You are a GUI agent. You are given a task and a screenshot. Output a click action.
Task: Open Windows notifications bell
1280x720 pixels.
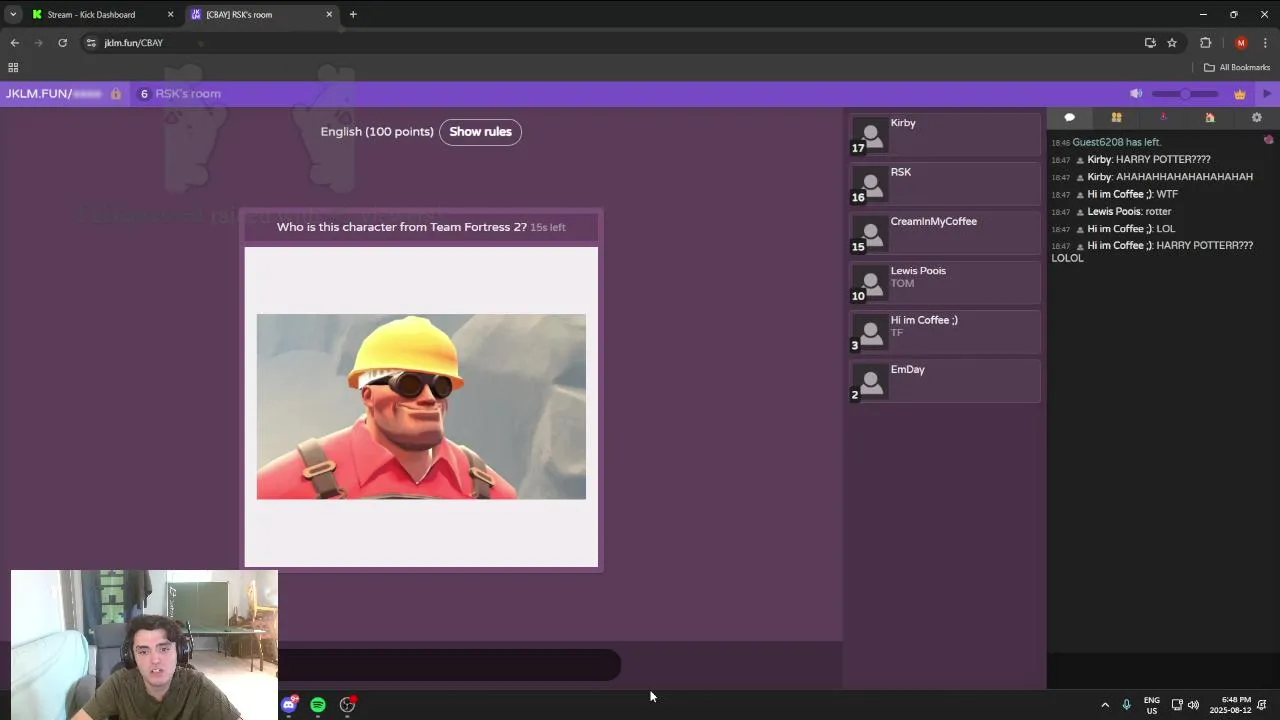1263,705
